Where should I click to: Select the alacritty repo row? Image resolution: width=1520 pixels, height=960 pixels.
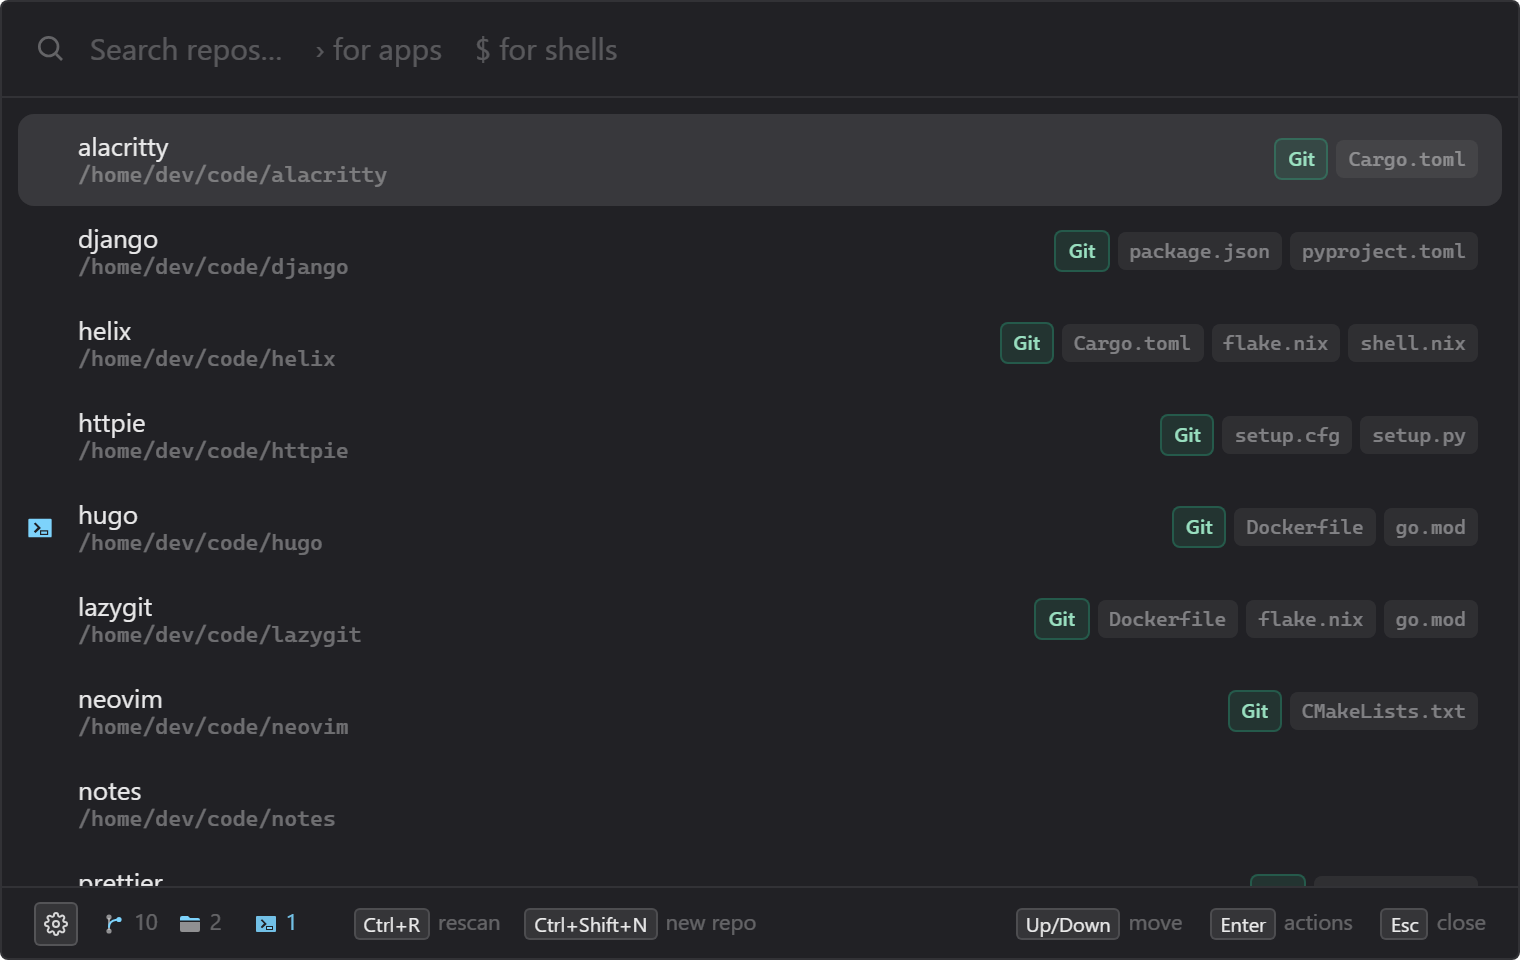[x=760, y=160]
